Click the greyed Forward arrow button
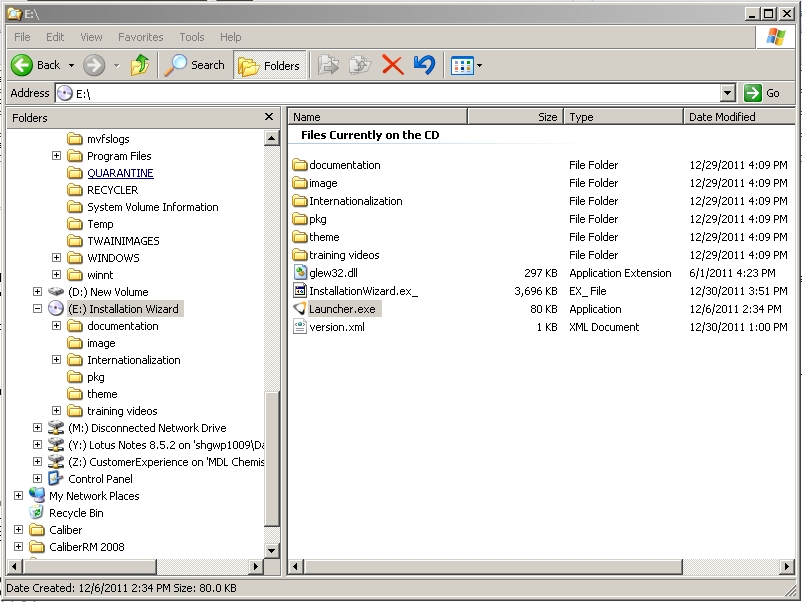Screen dimensions: 802x602 [94, 65]
